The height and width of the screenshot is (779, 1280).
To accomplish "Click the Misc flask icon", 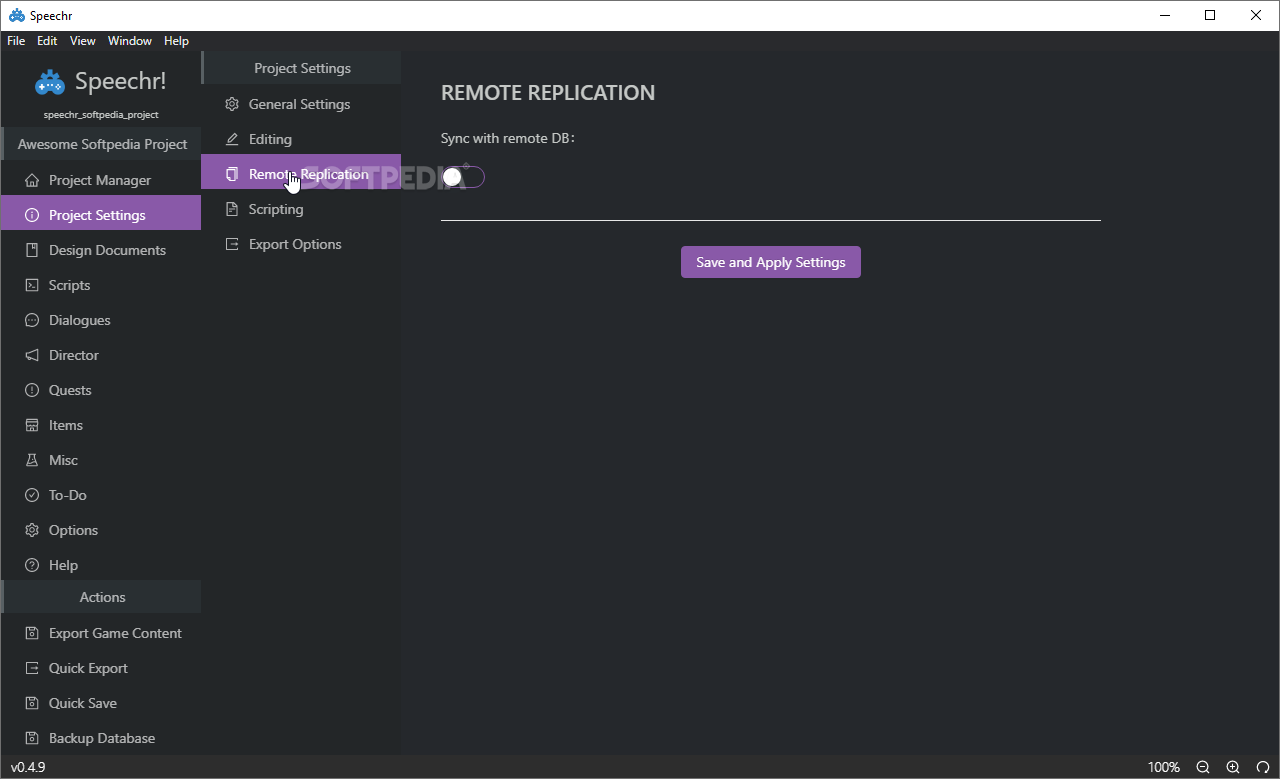I will point(31,460).
